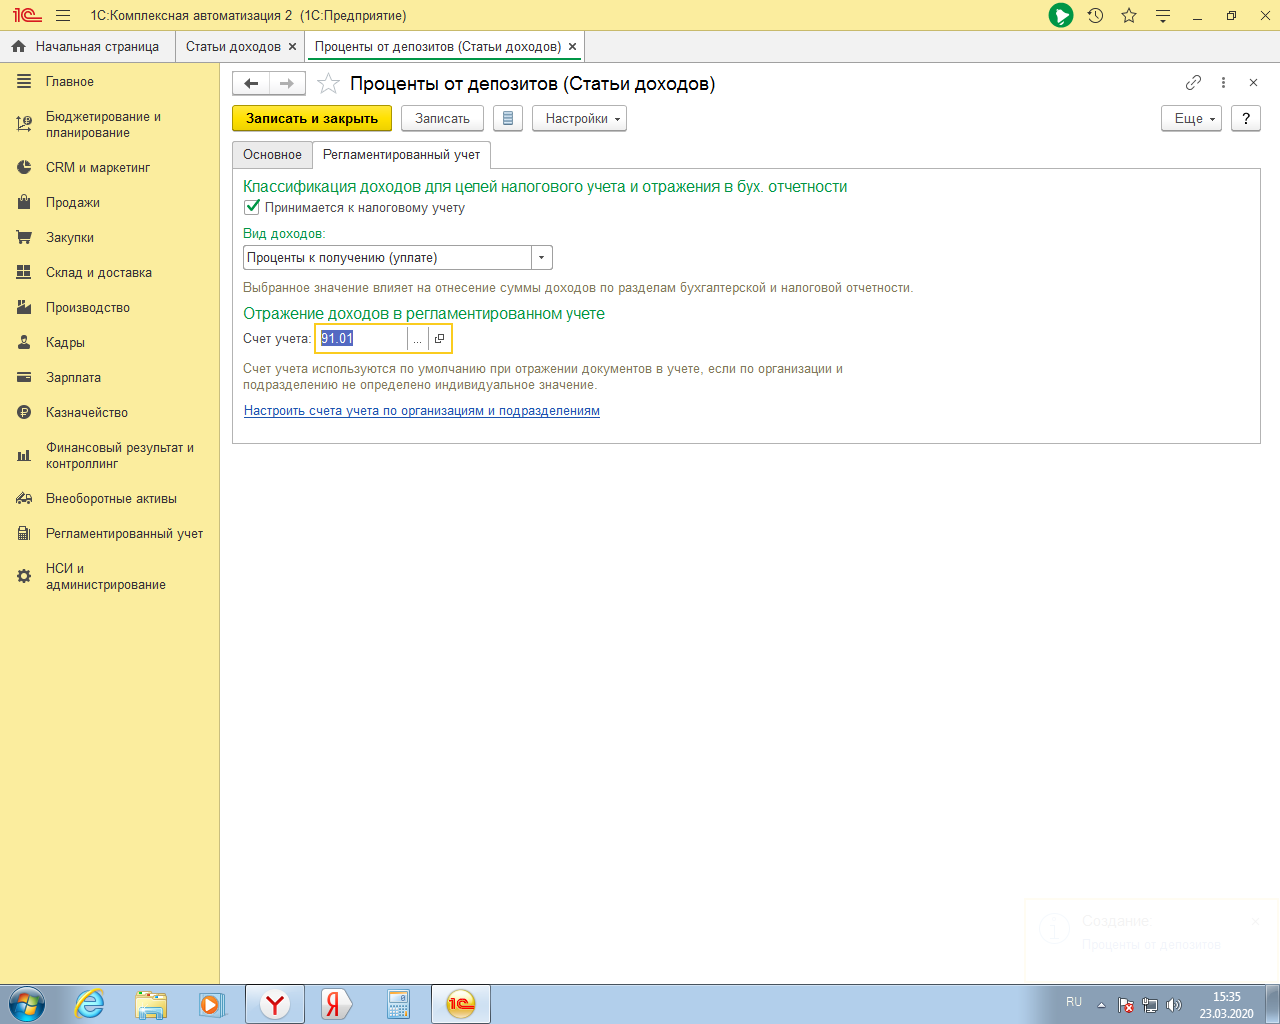The height and width of the screenshot is (1024, 1280).
Task: Open the form's three-dot options menu
Action: pos(1223,83)
